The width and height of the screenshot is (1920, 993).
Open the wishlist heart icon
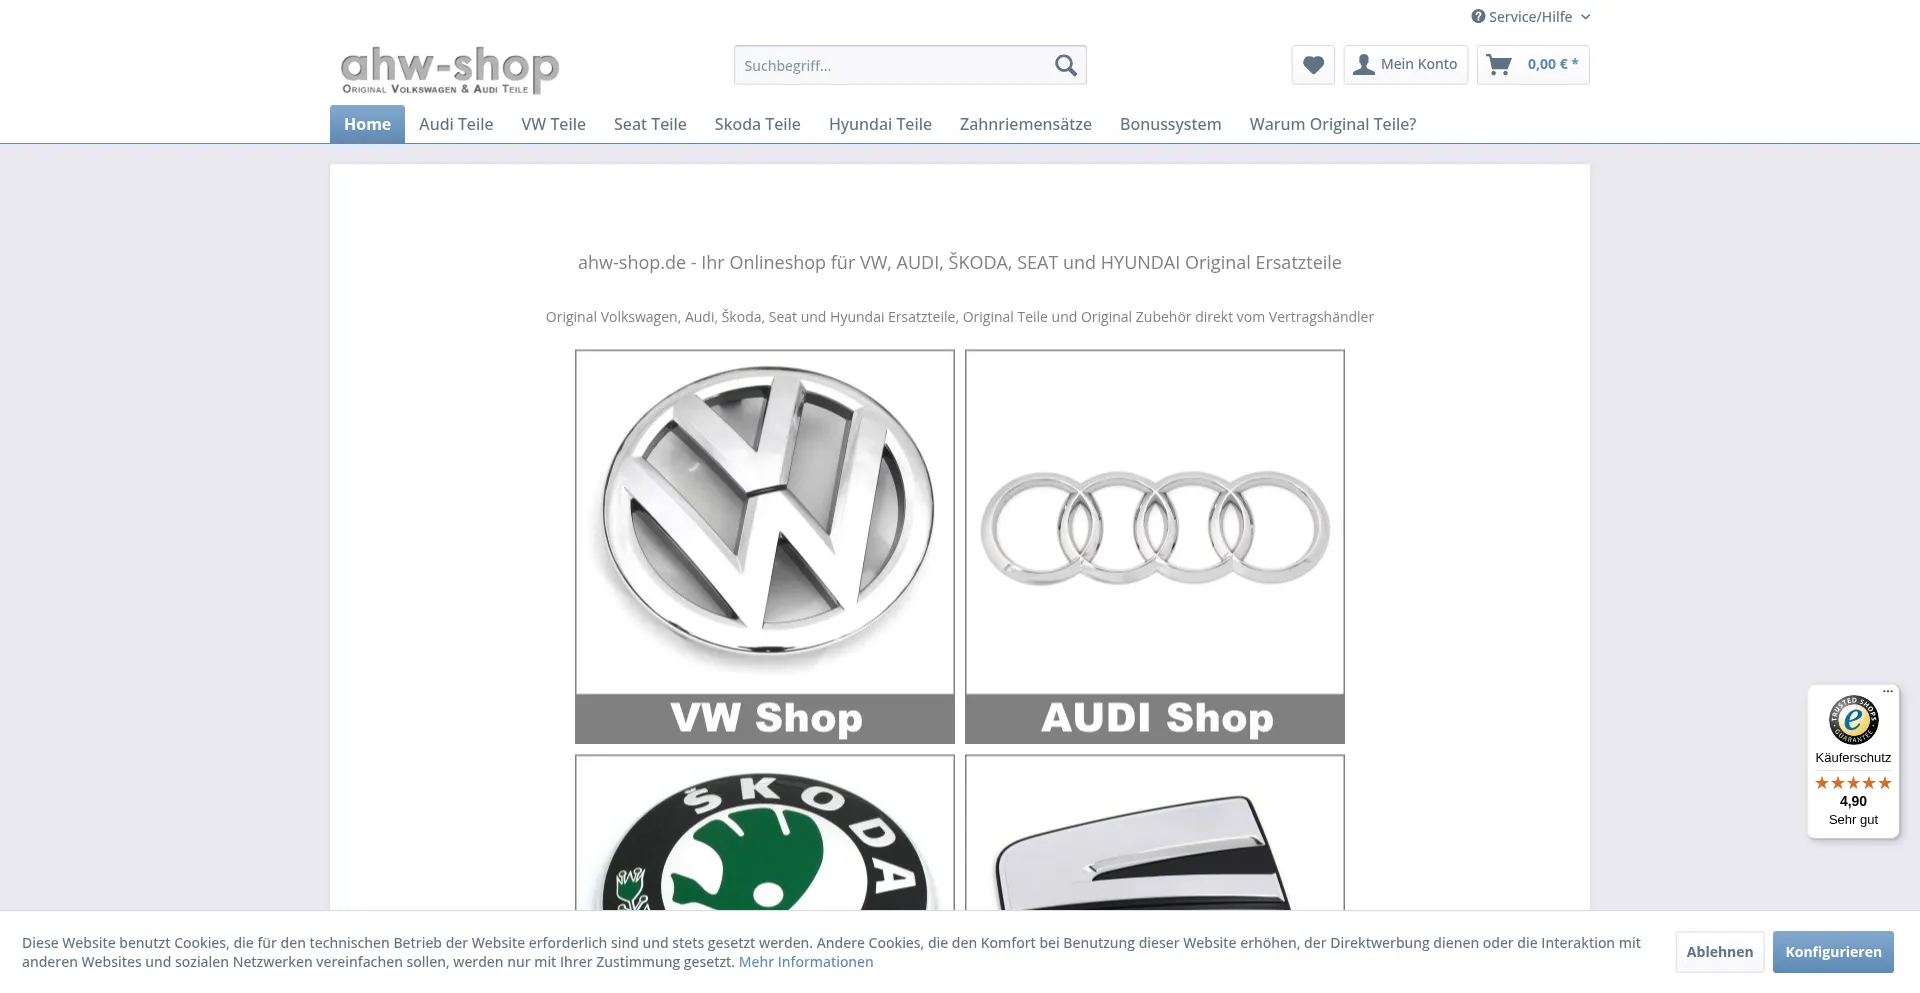(1313, 65)
